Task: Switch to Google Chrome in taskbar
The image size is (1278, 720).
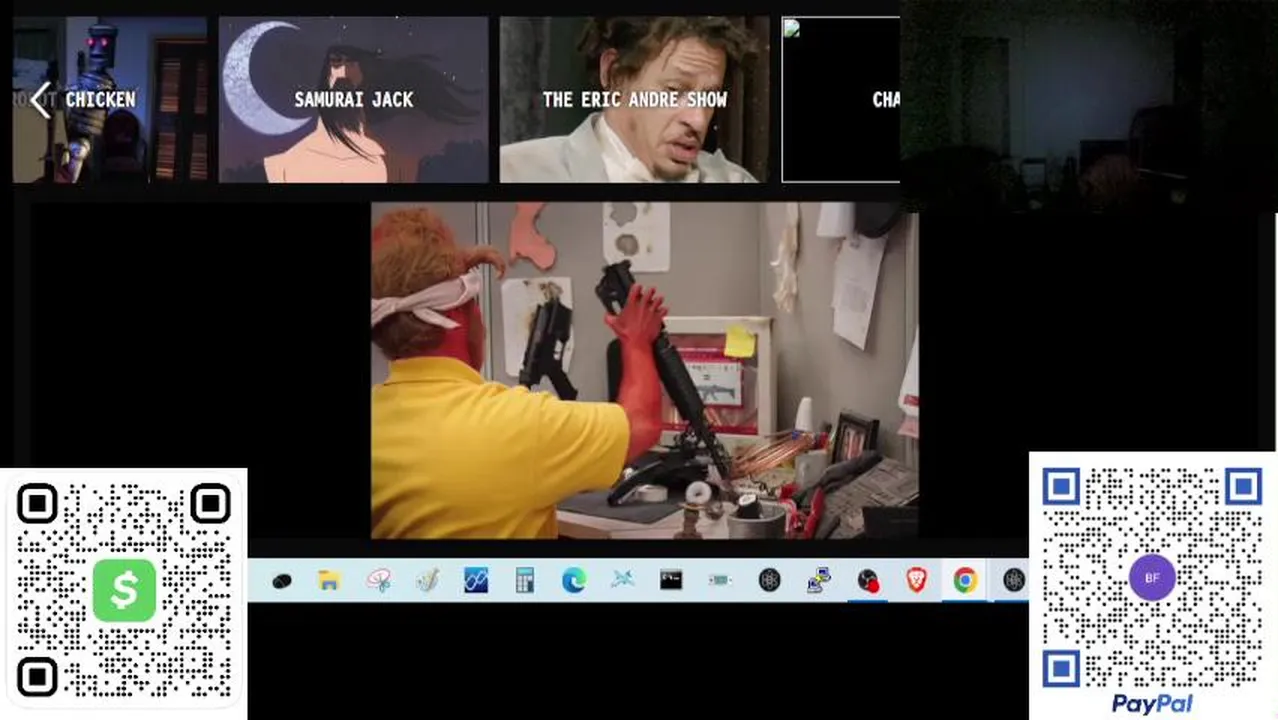Action: pyautogui.click(x=965, y=580)
